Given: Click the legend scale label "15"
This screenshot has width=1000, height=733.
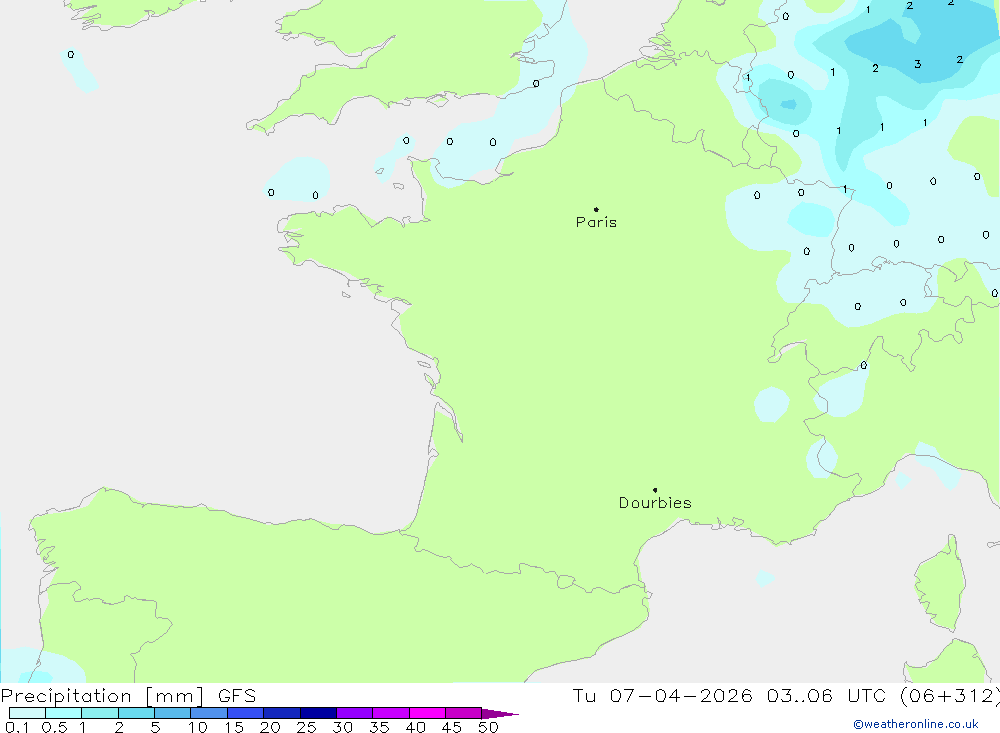Looking at the screenshot, I should [234, 727].
